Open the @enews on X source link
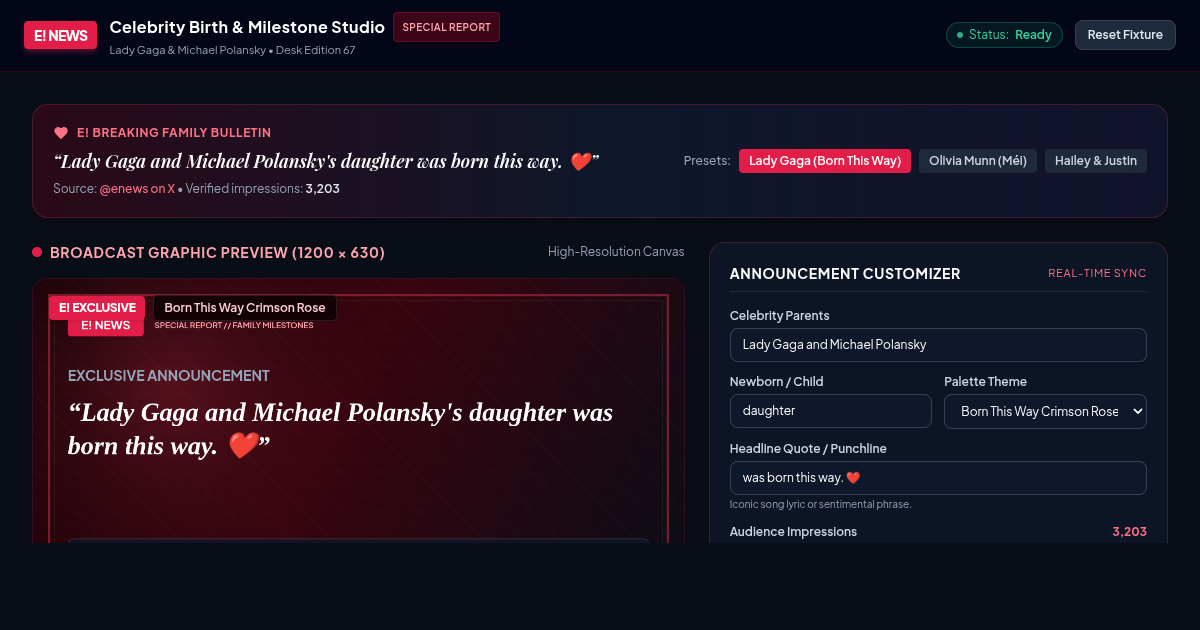The width and height of the screenshot is (1200, 630). click(x=137, y=188)
